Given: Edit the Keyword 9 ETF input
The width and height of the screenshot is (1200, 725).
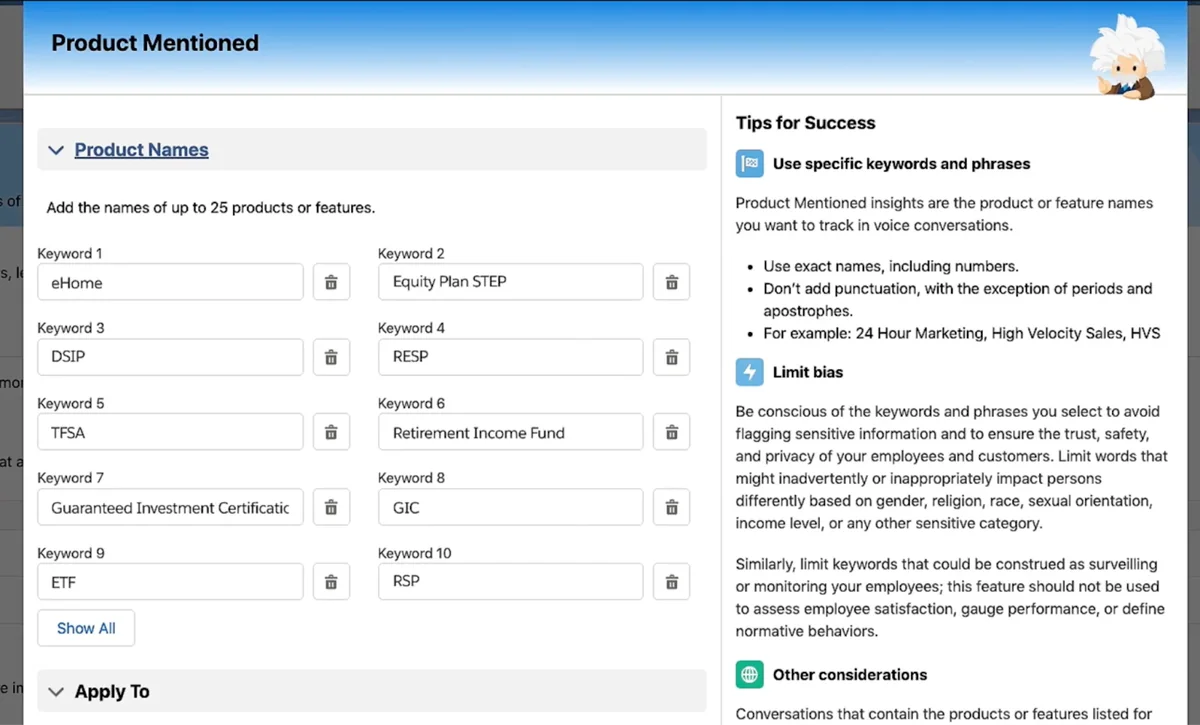Looking at the screenshot, I should [x=170, y=581].
